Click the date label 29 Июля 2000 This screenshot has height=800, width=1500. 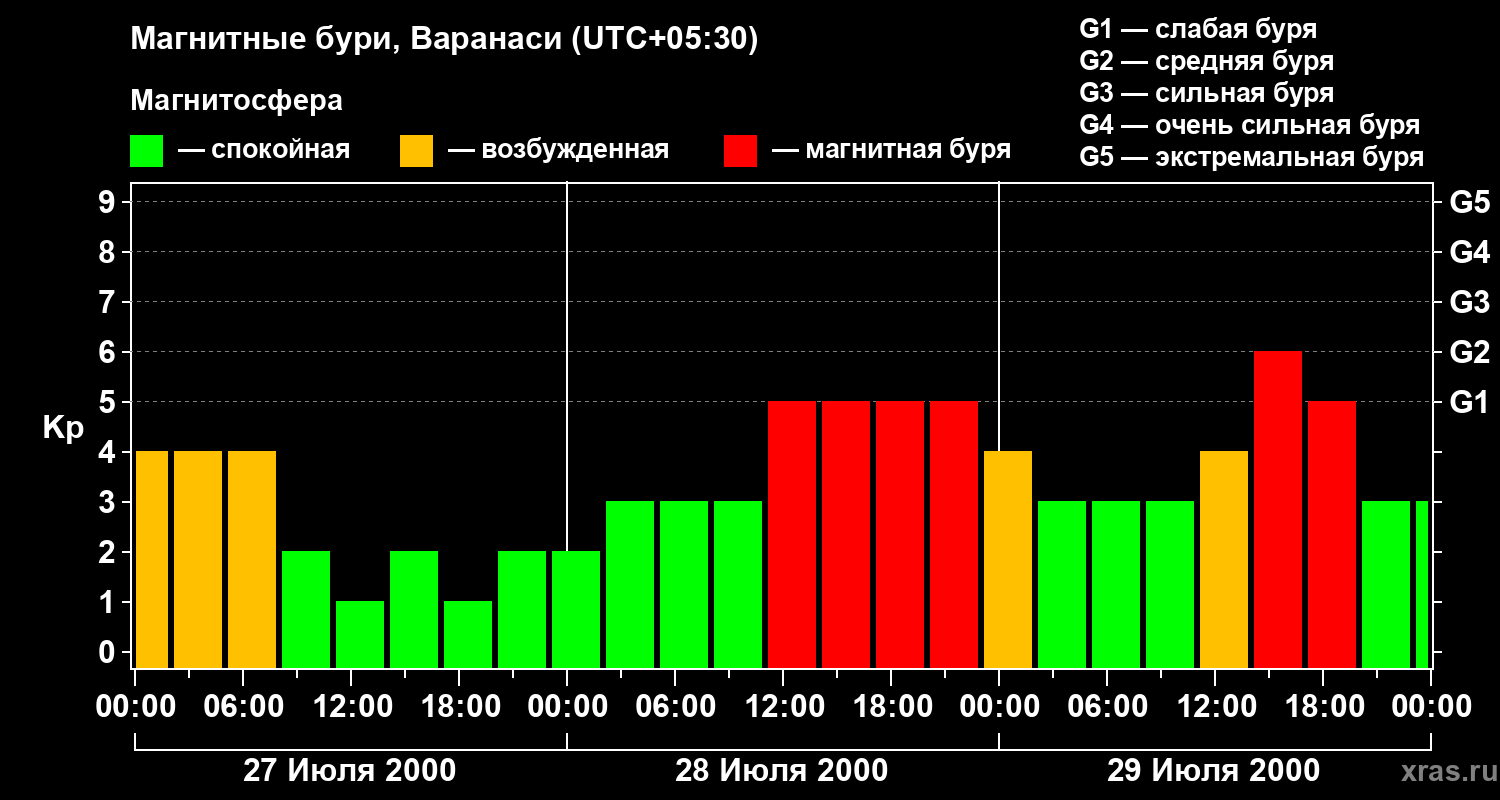coord(1214,771)
